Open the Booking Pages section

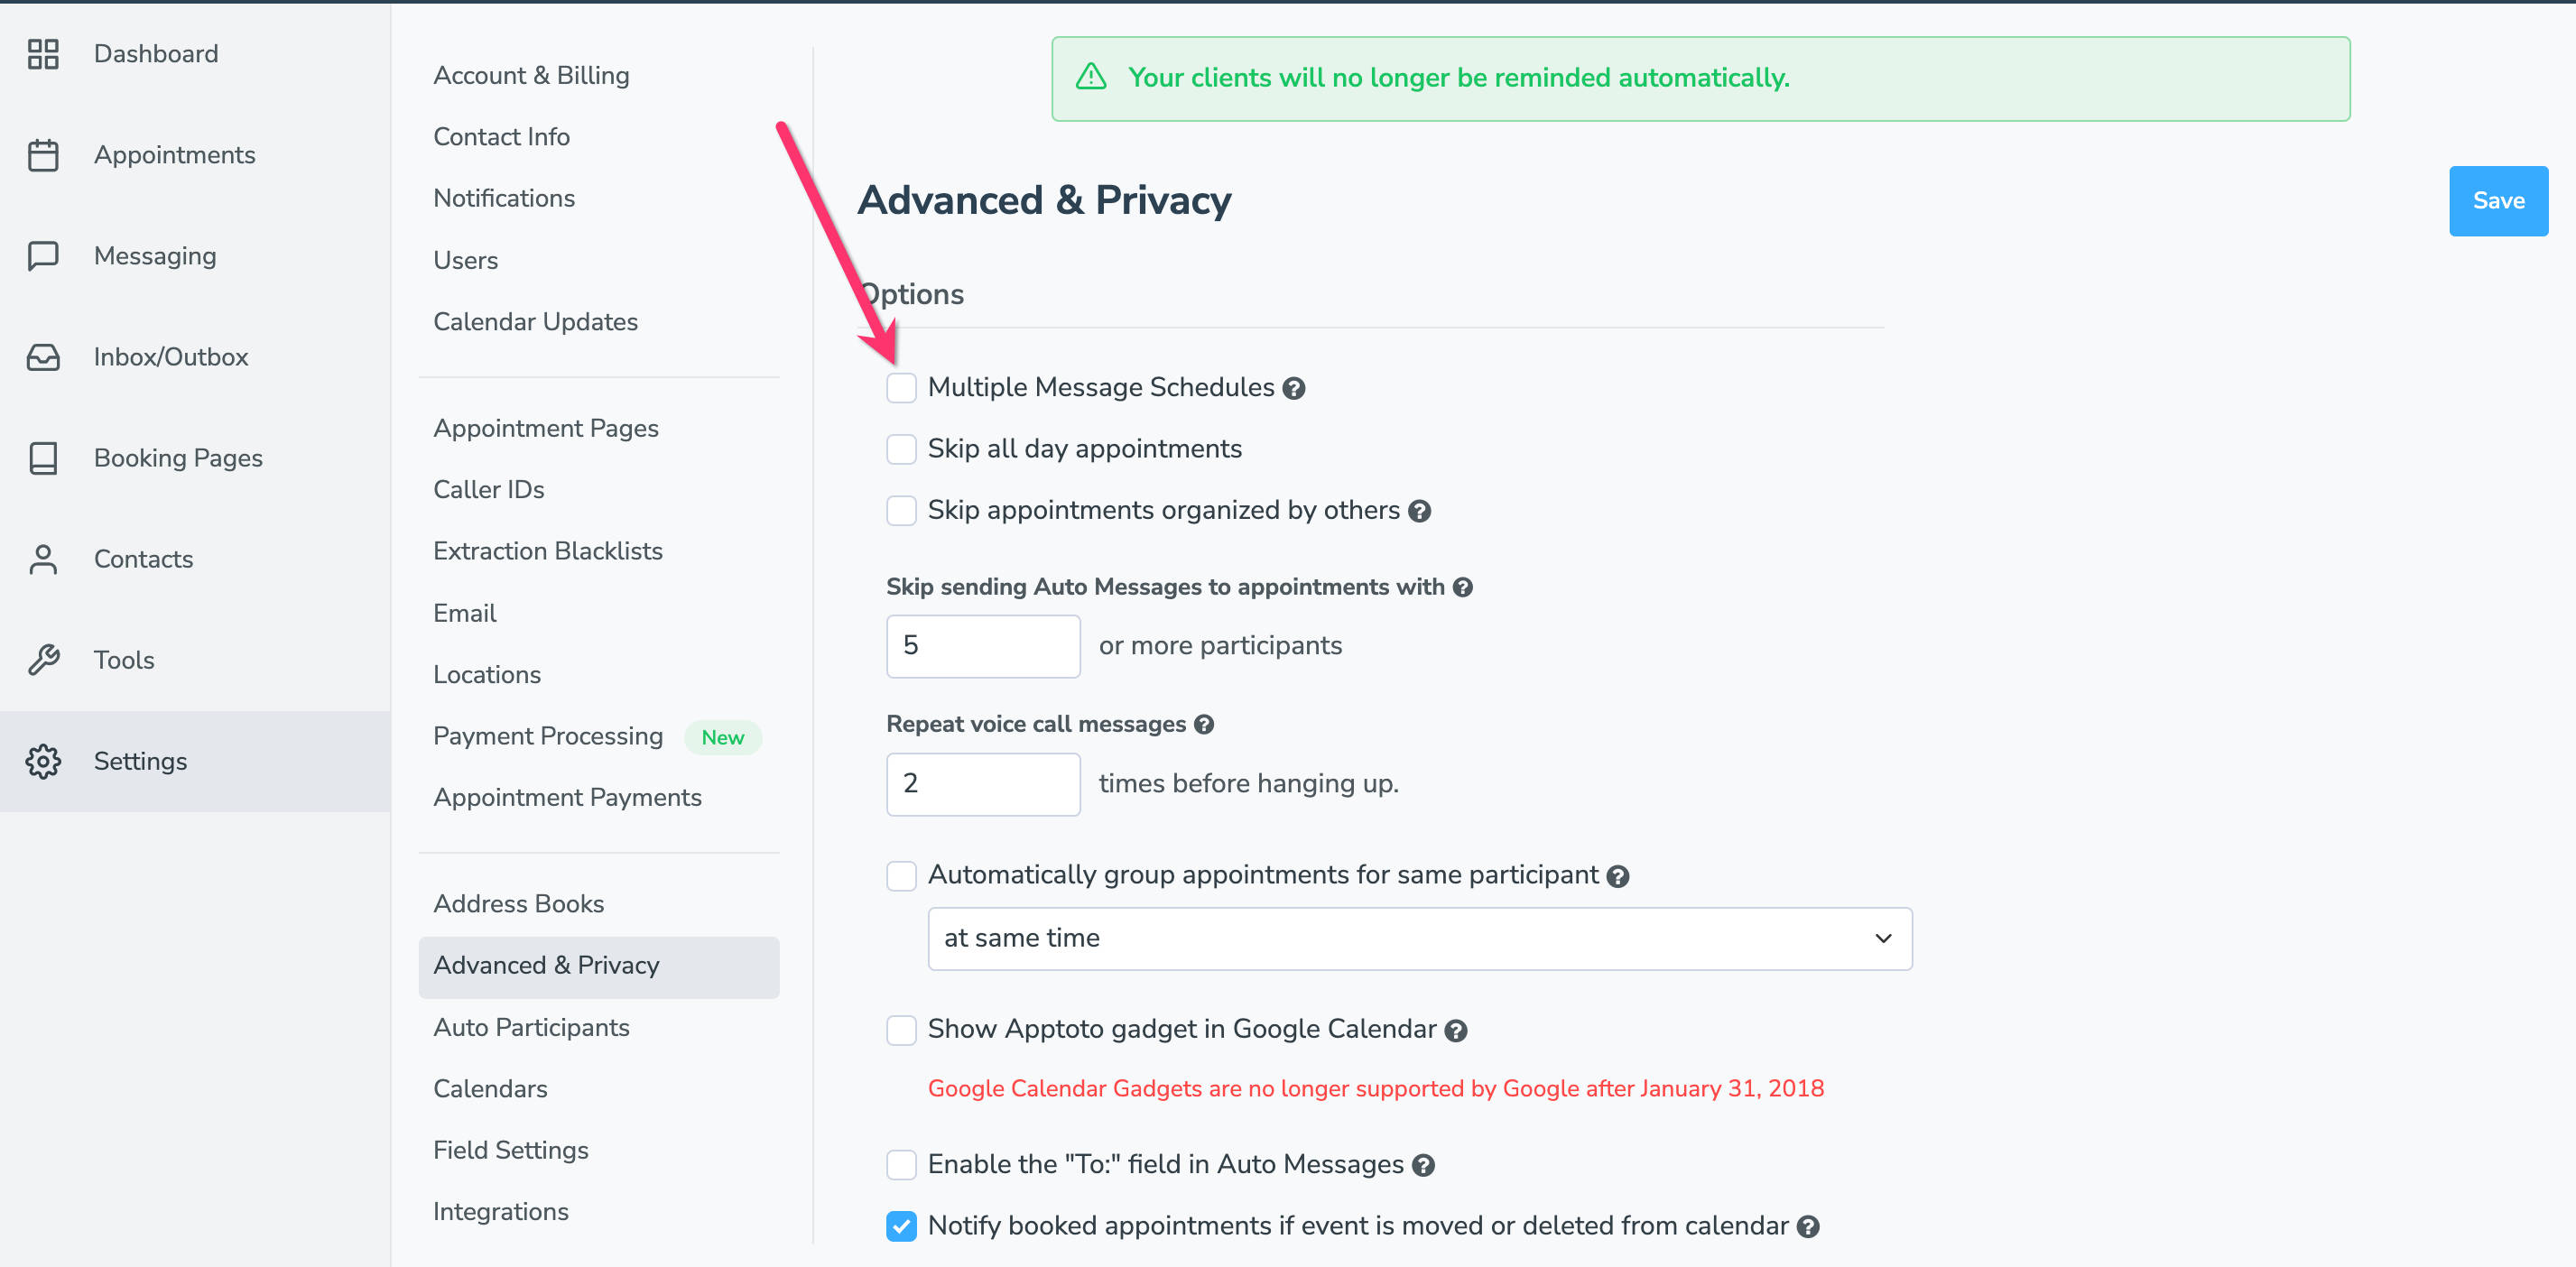tap(178, 458)
